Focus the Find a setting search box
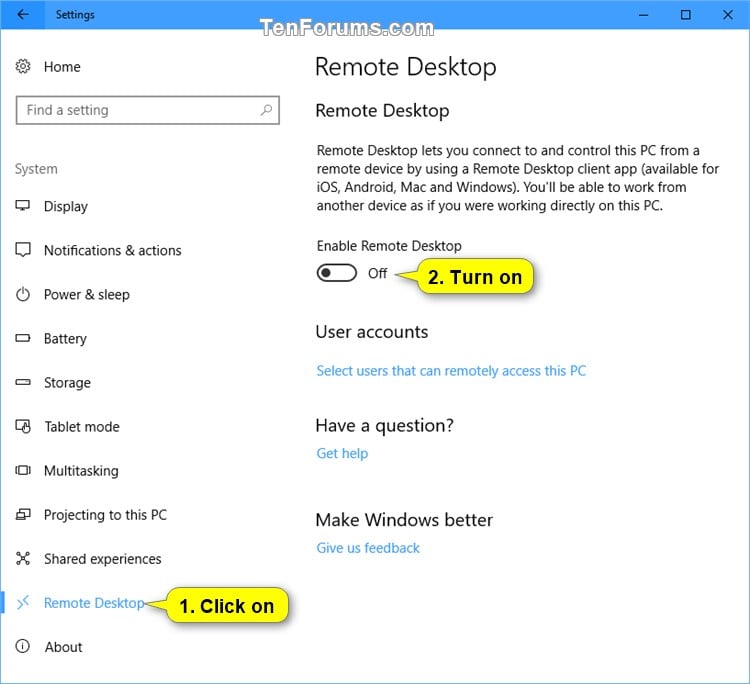This screenshot has height=684, width=750. (147, 110)
